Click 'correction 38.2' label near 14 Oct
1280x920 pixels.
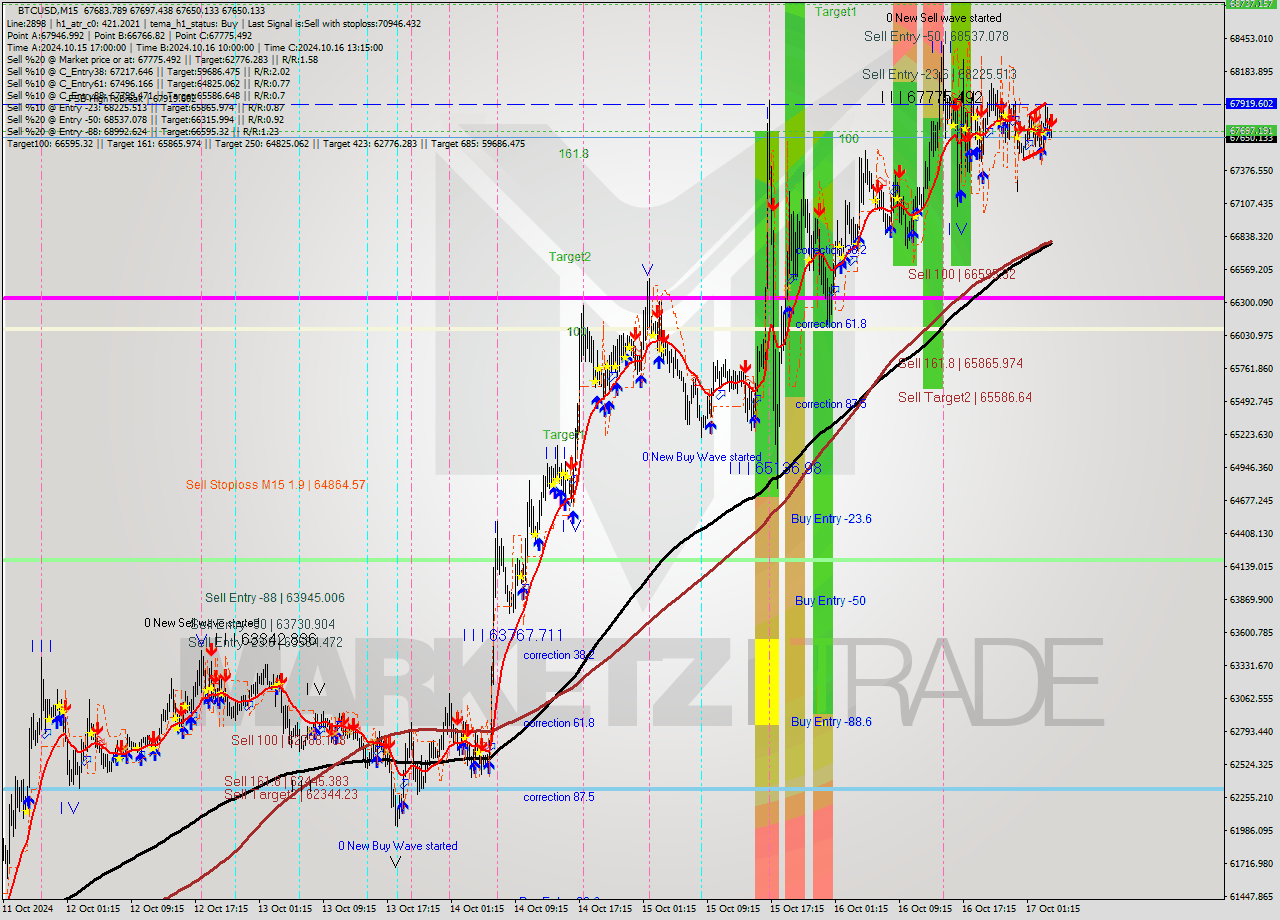tap(558, 656)
